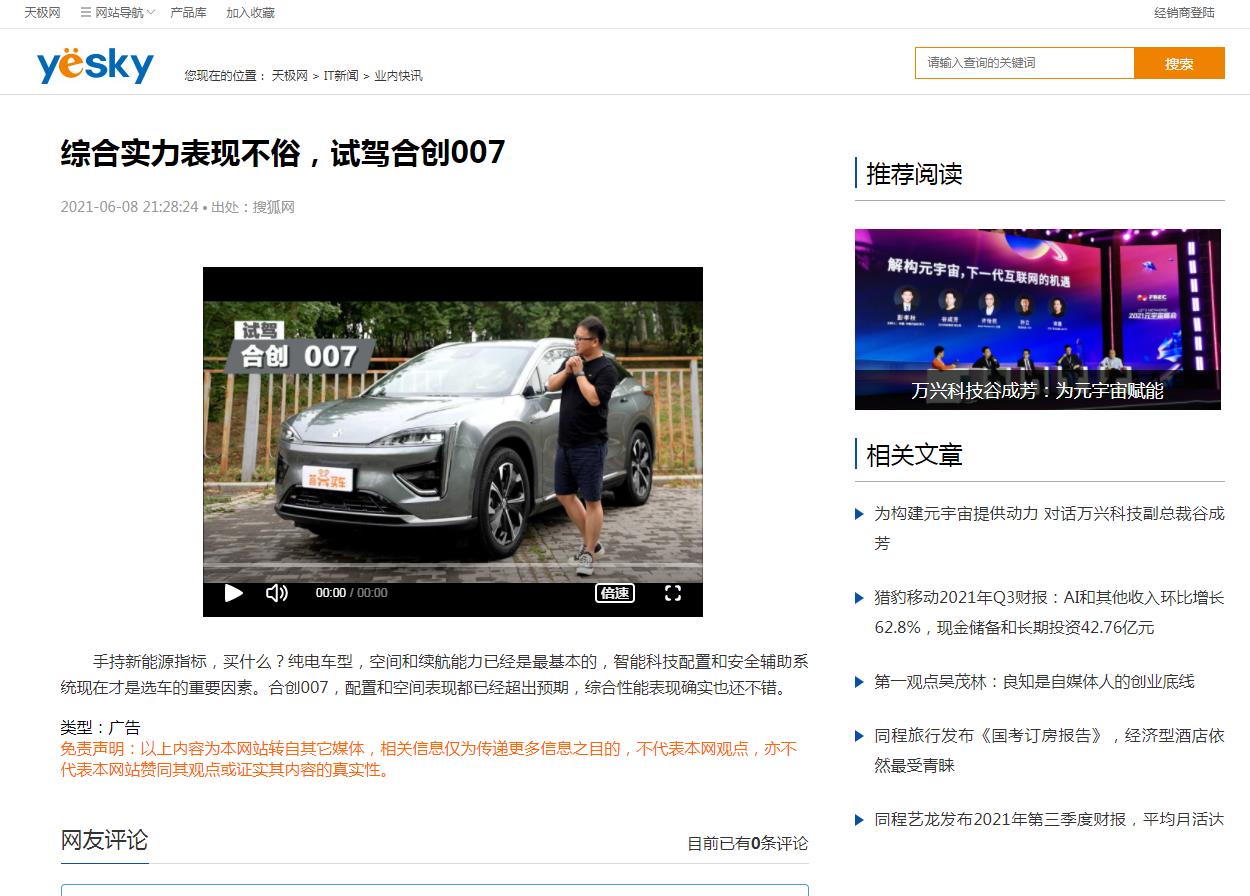Open the 同程艺龙发布2021年第三季度财报 article
The width and height of the screenshot is (1250, 896).
click(1049, 819)
